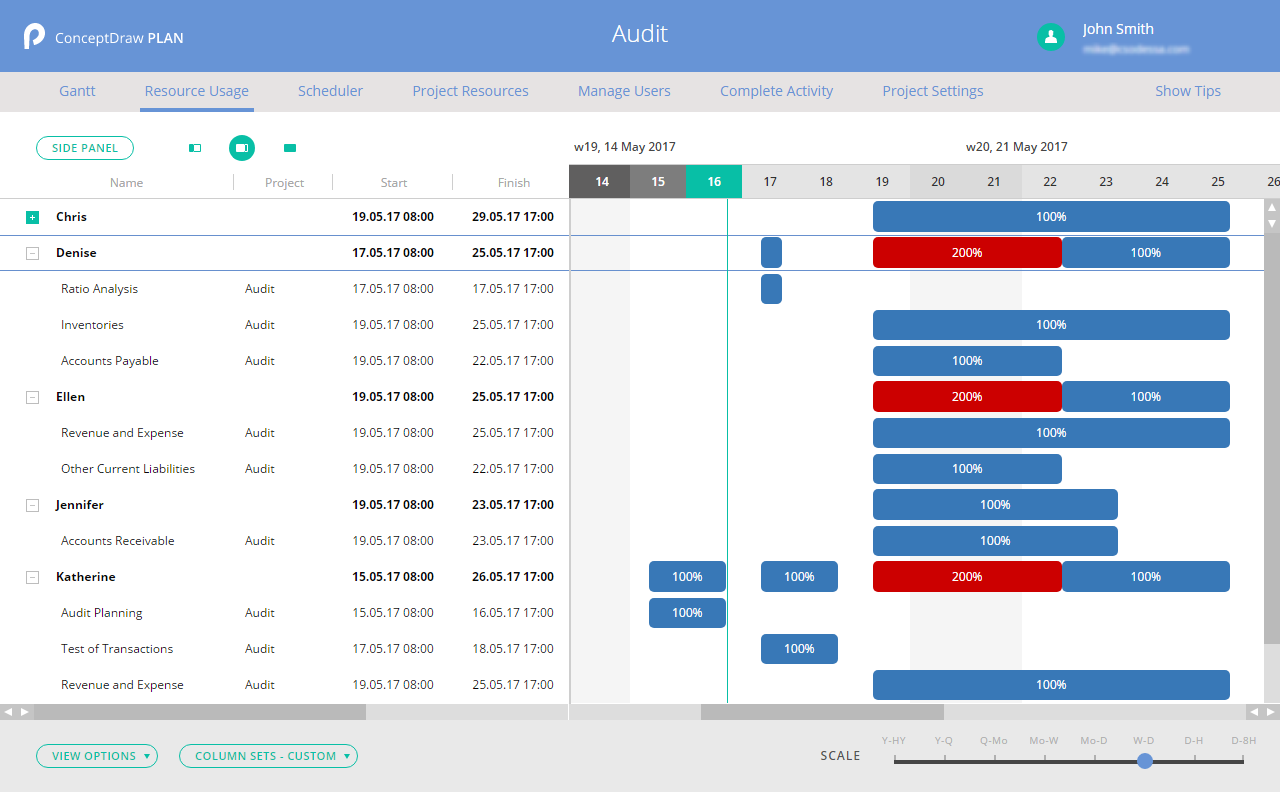The image size is (1280, 792).
Task: Collapse the Katherine resource group
Action: click(x=32, y=577)
